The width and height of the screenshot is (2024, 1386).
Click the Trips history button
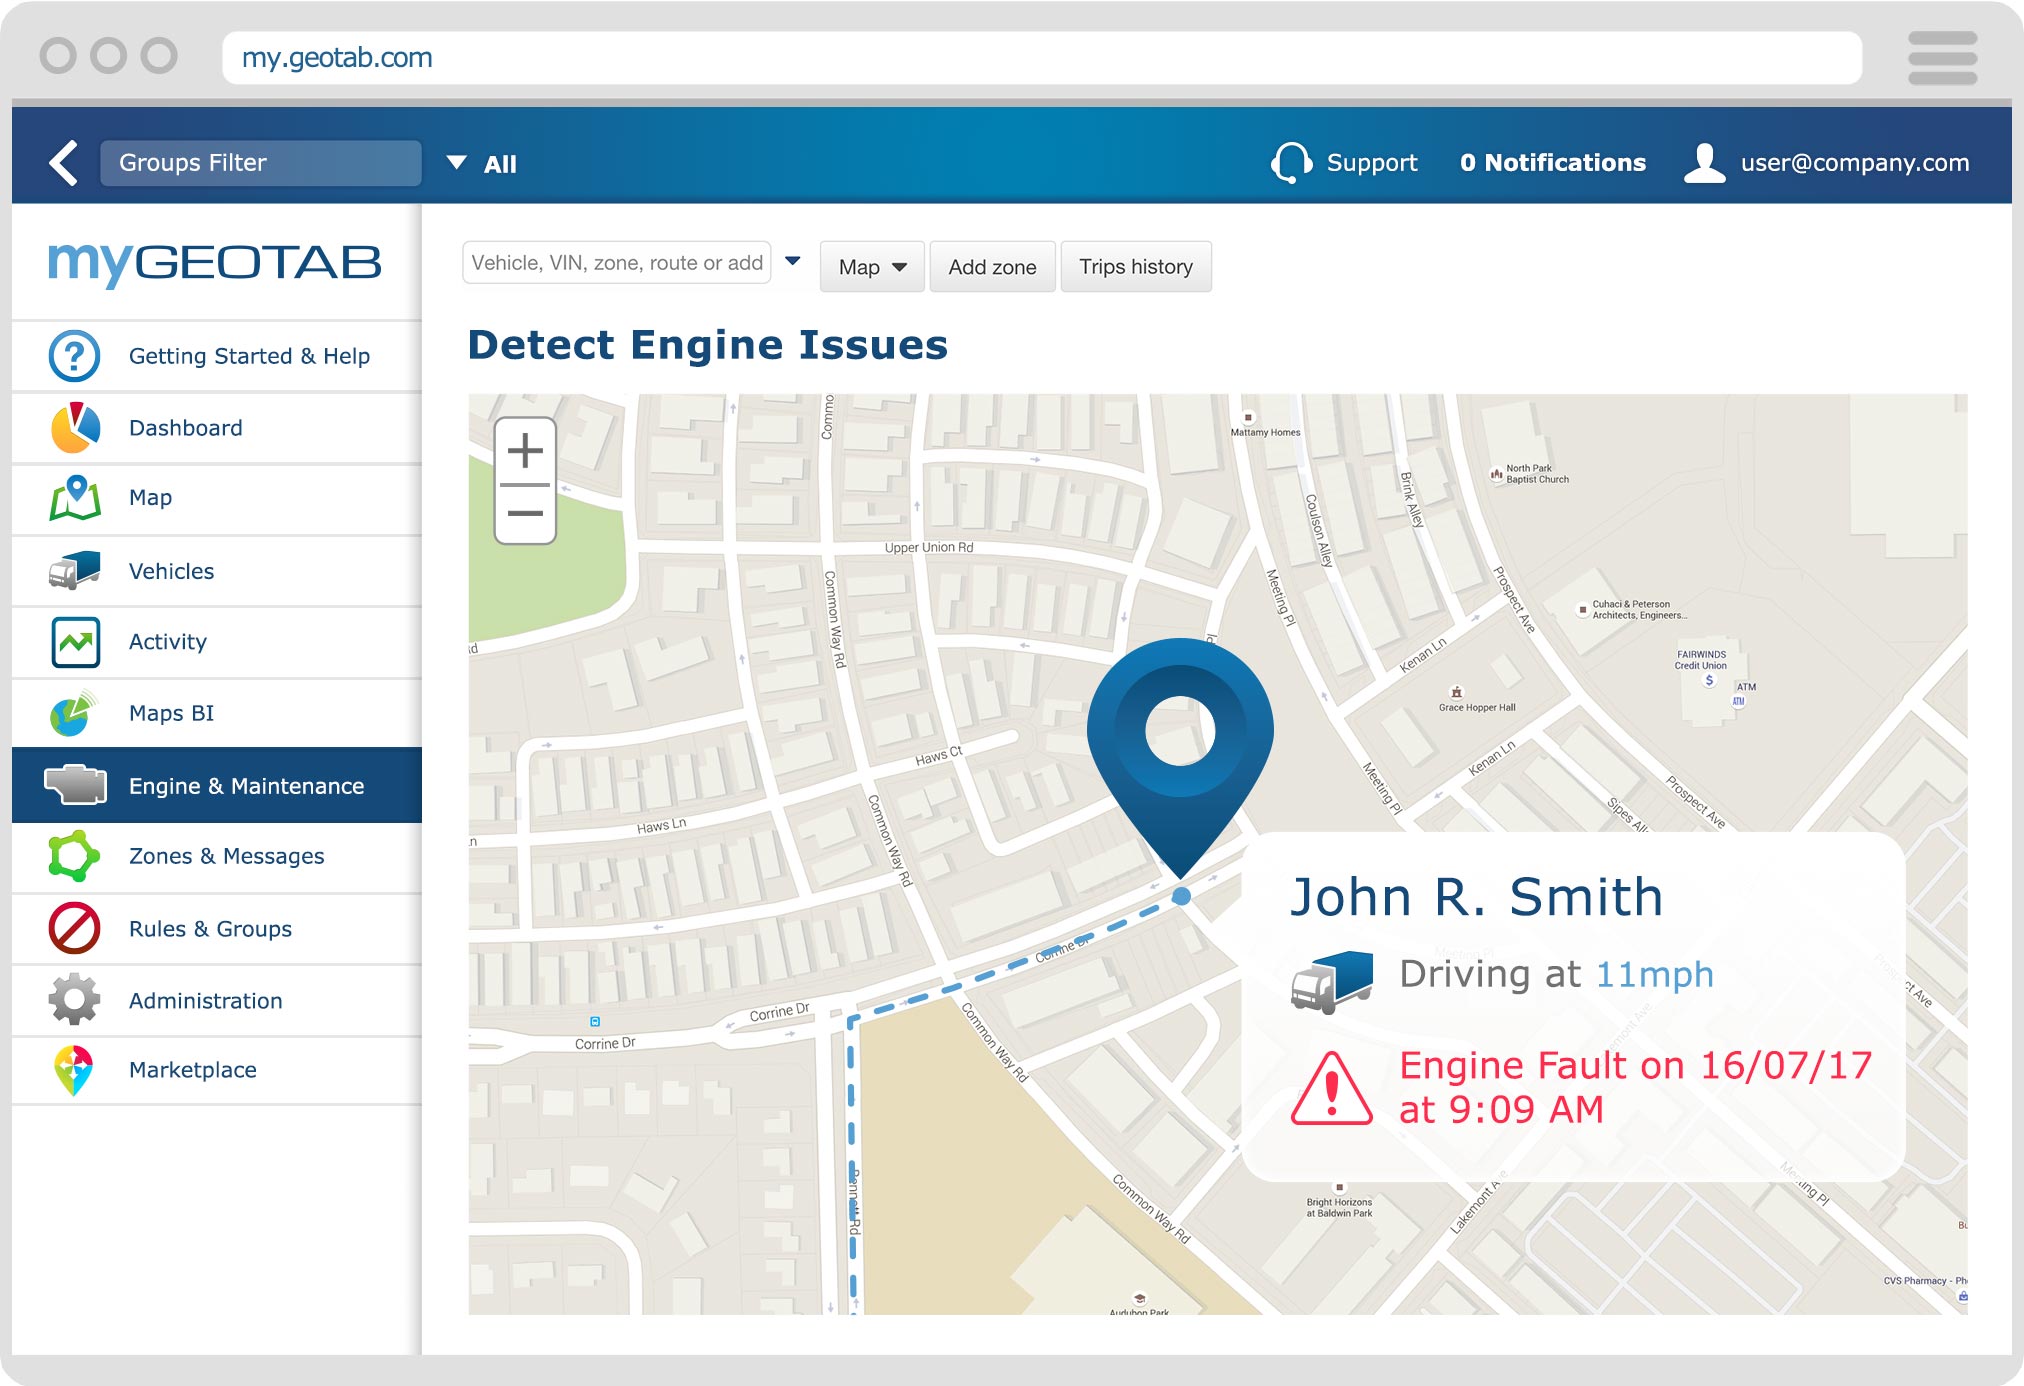click(1136, 267)
